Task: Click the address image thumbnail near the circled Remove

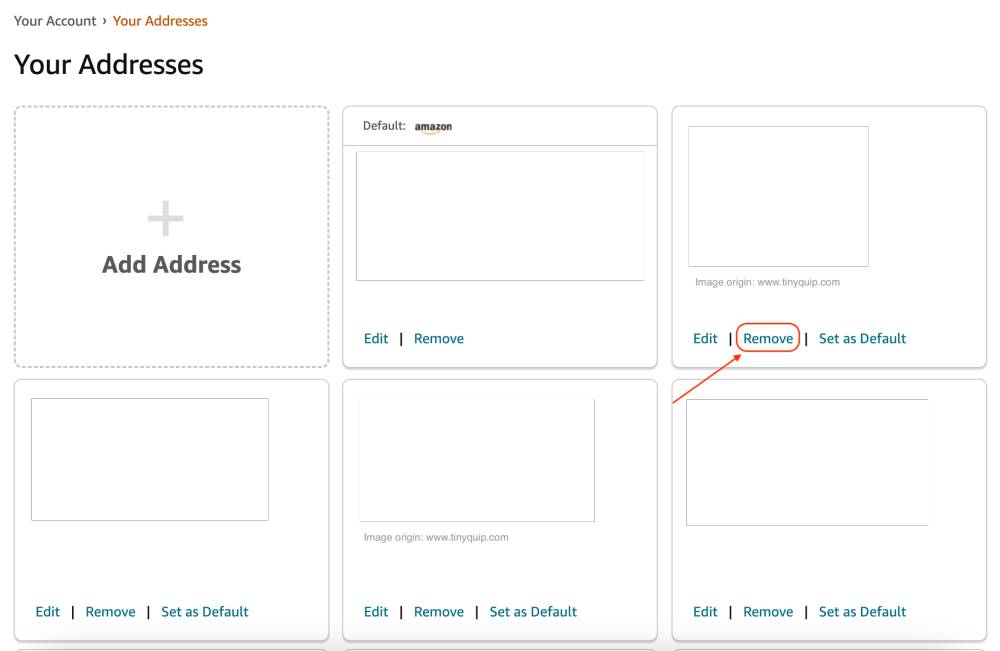Action: (x=779, y=195)
